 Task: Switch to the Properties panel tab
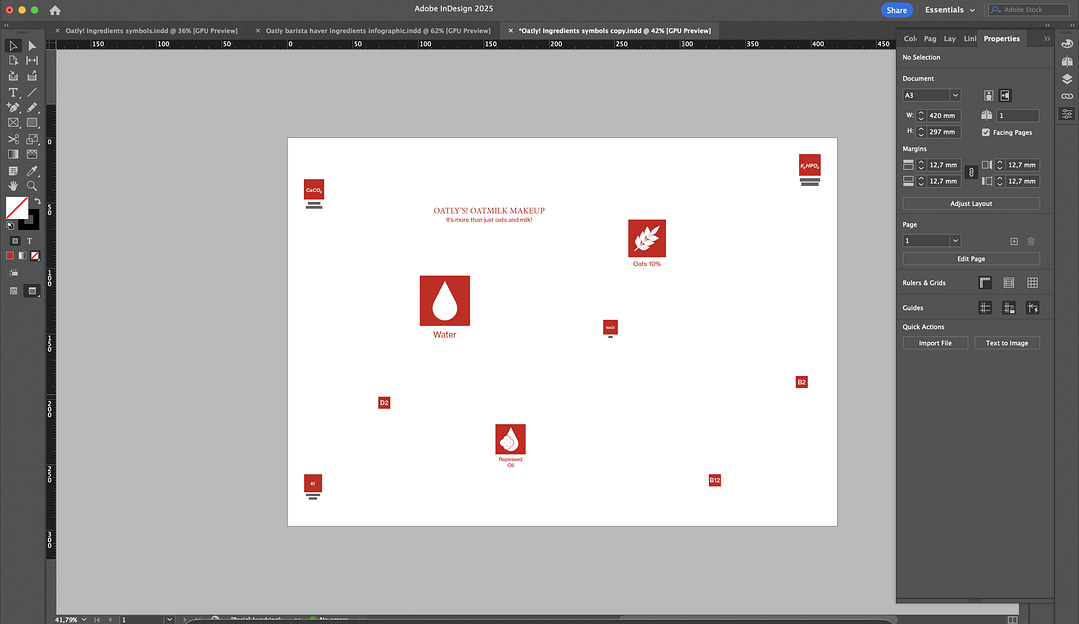(x=1001, y=39)
